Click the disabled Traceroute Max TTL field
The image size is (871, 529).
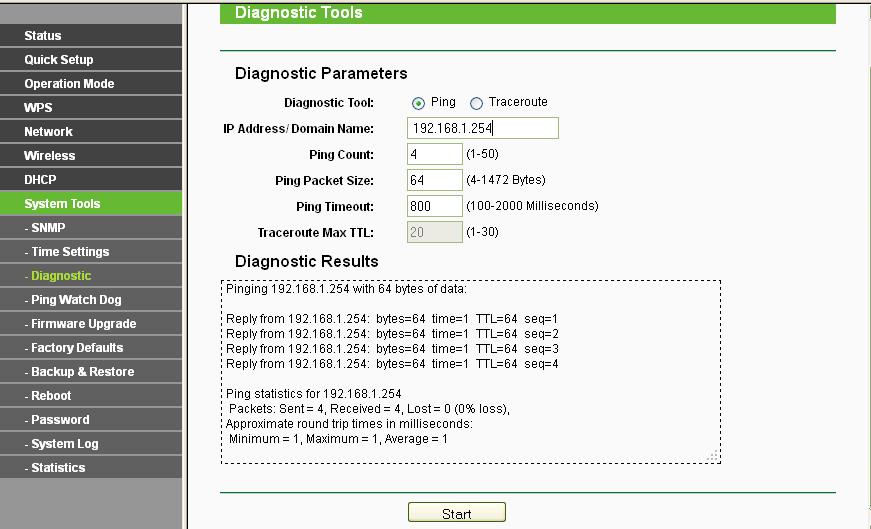coord(434,232)
